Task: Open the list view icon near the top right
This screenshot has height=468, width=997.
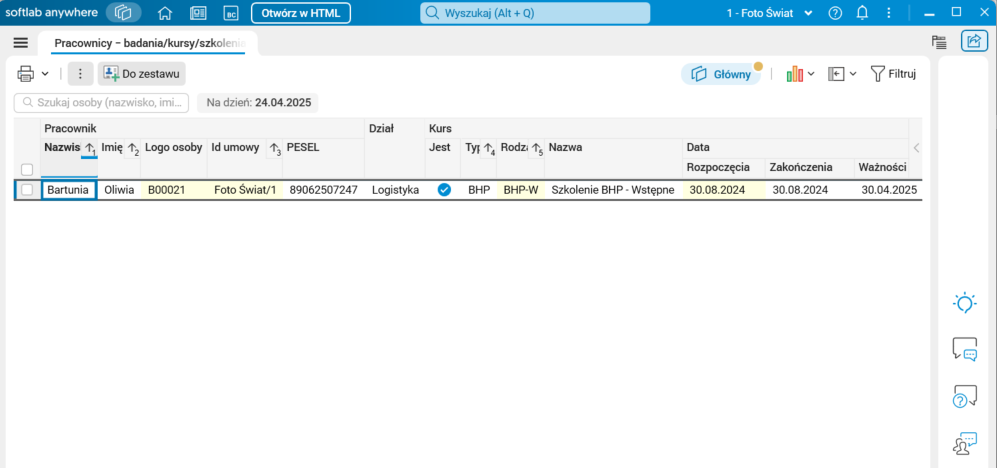Action: 939,42
